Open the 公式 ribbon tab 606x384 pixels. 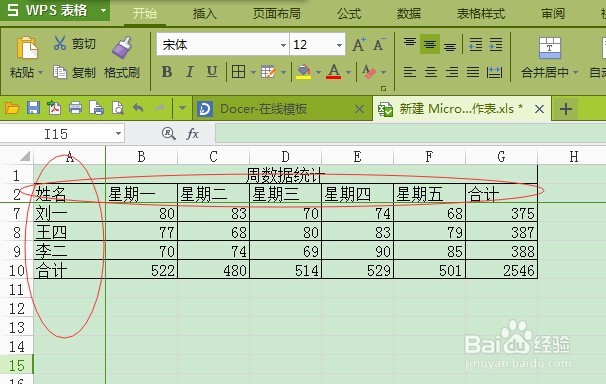pyautogui.click(x=349, y=14)
